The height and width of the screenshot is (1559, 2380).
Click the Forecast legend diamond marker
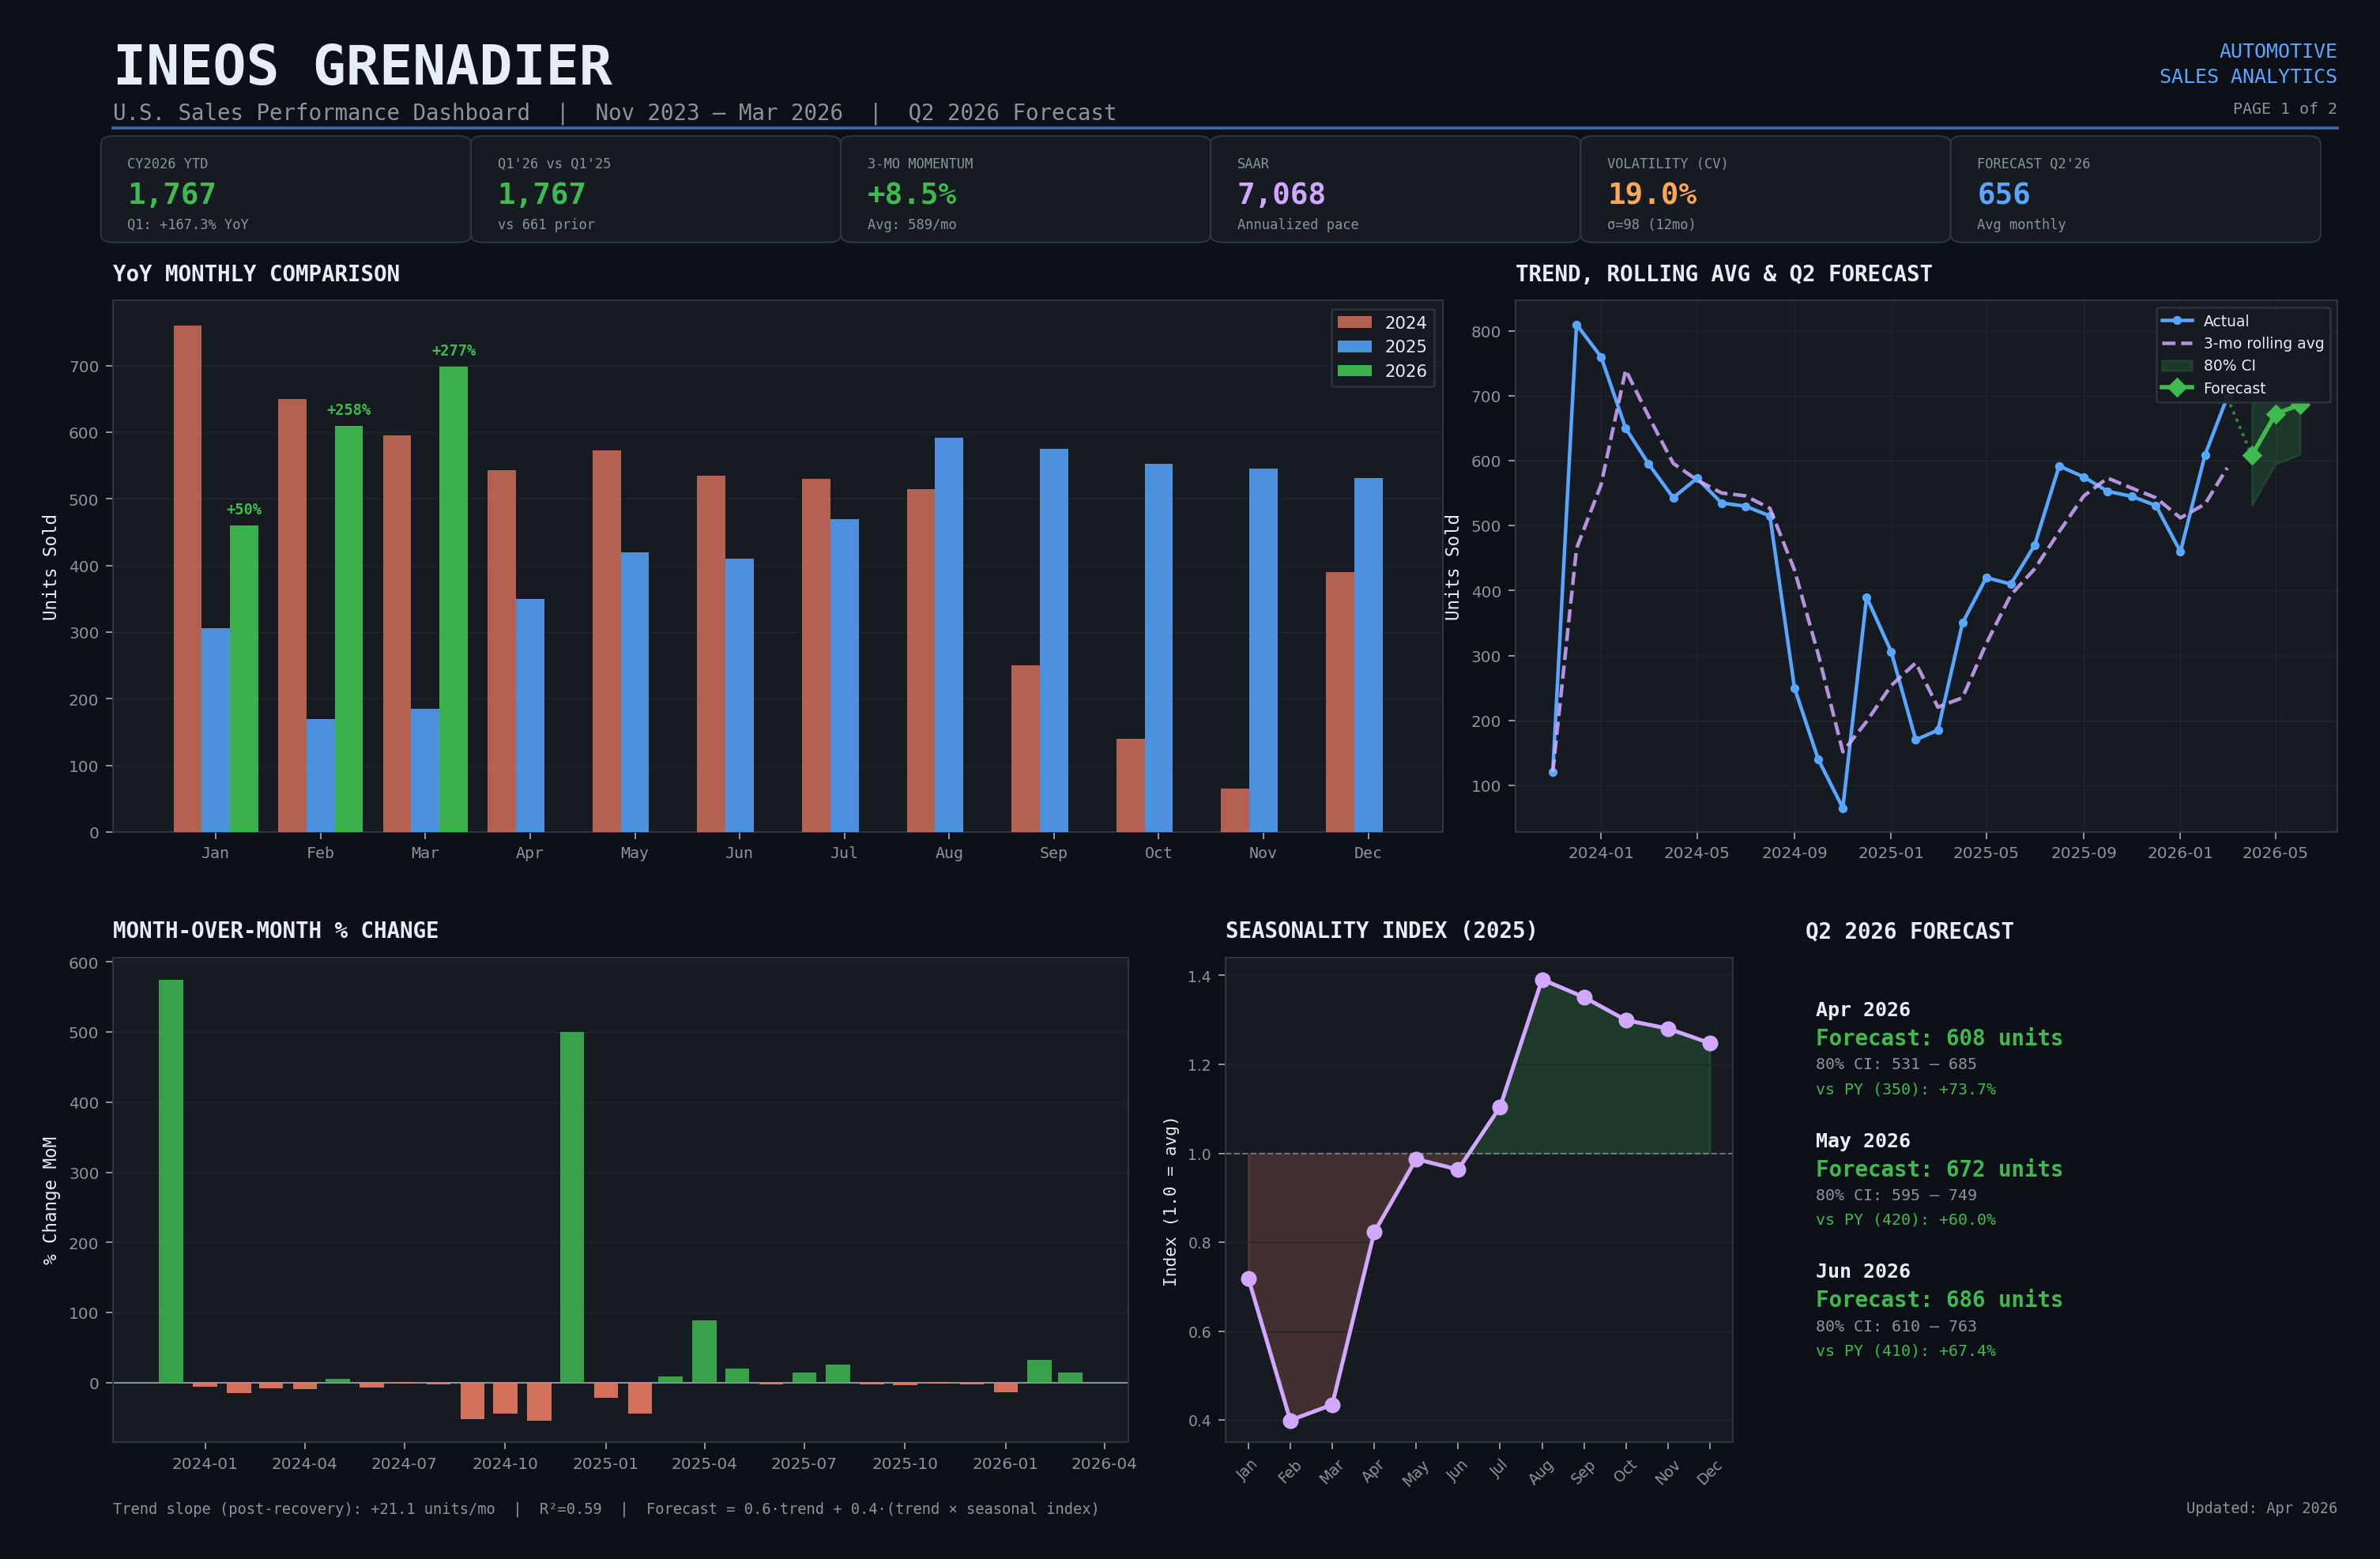[x=2177, y=388]
